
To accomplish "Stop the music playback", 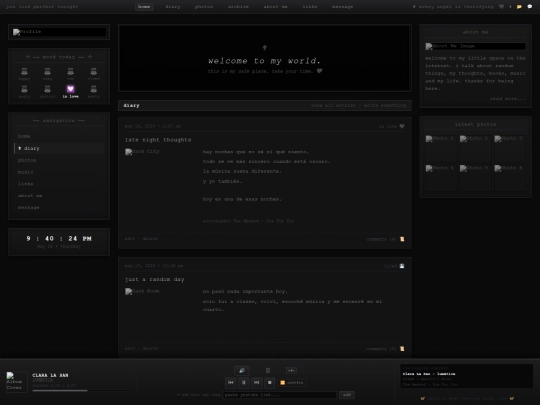I will 270,383.
